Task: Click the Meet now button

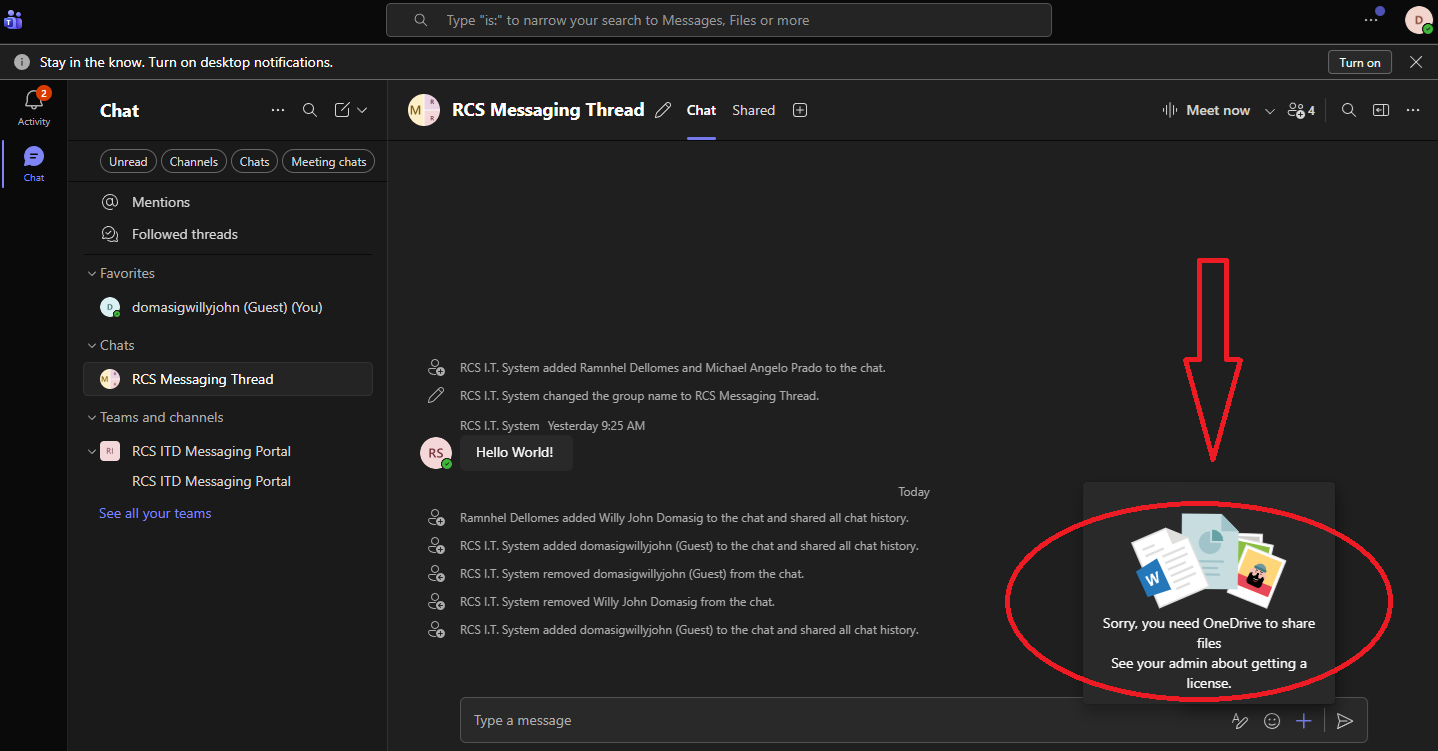Action: 1207,110
